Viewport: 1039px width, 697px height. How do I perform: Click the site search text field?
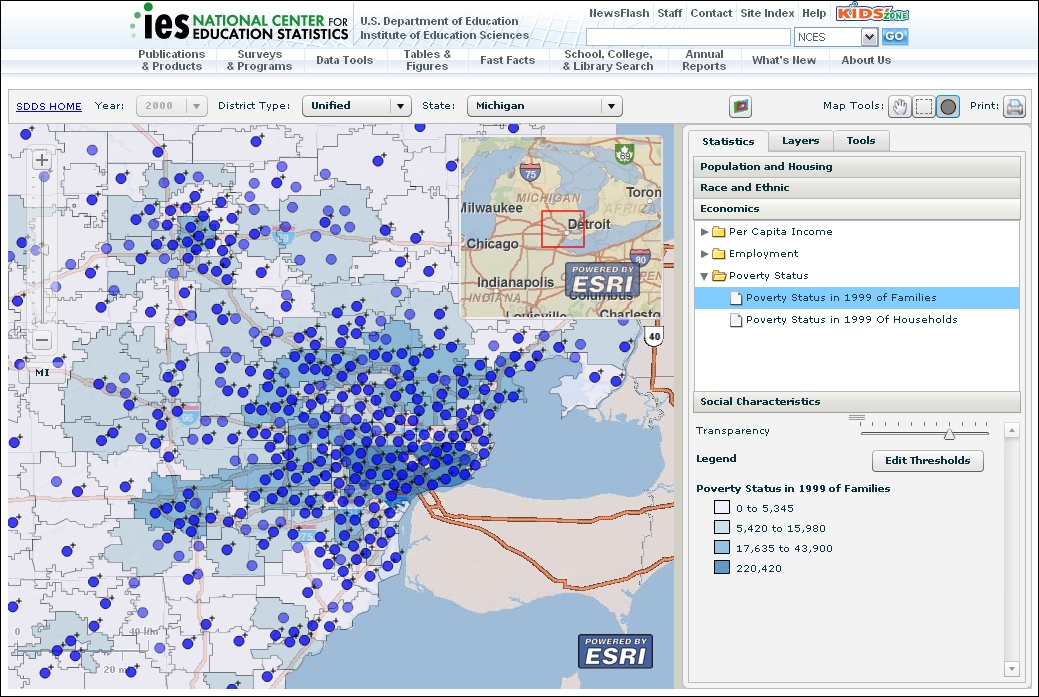(x=687, y=37)
